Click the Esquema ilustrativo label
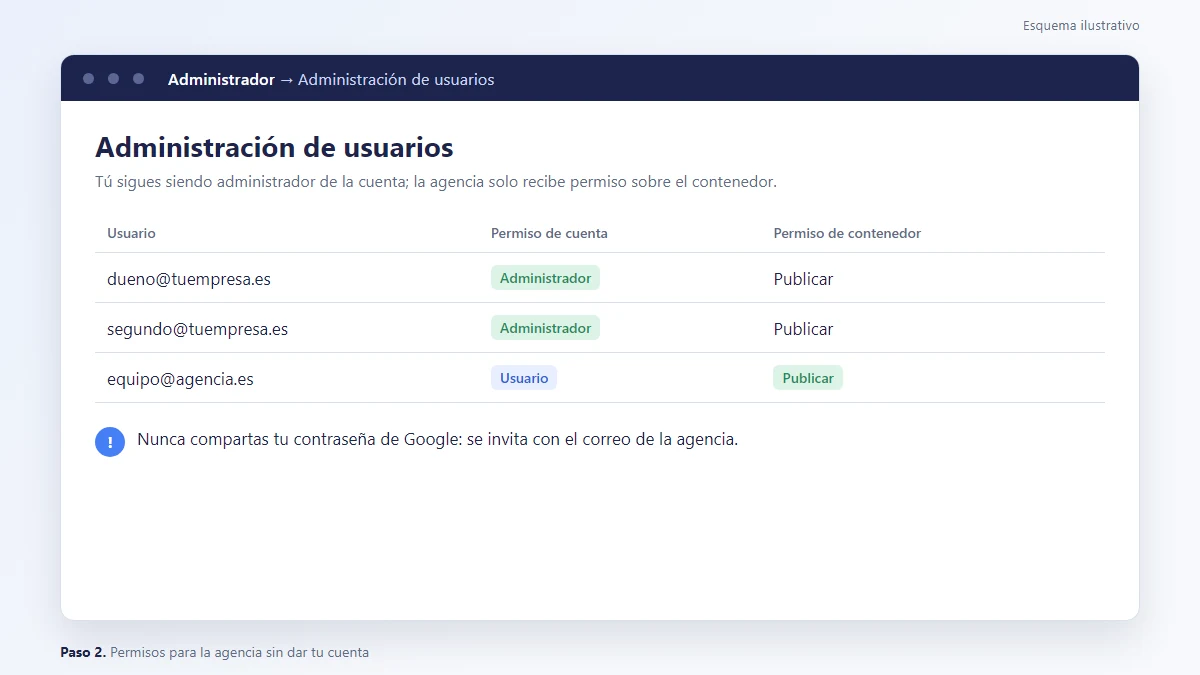 coord(1081,26)
